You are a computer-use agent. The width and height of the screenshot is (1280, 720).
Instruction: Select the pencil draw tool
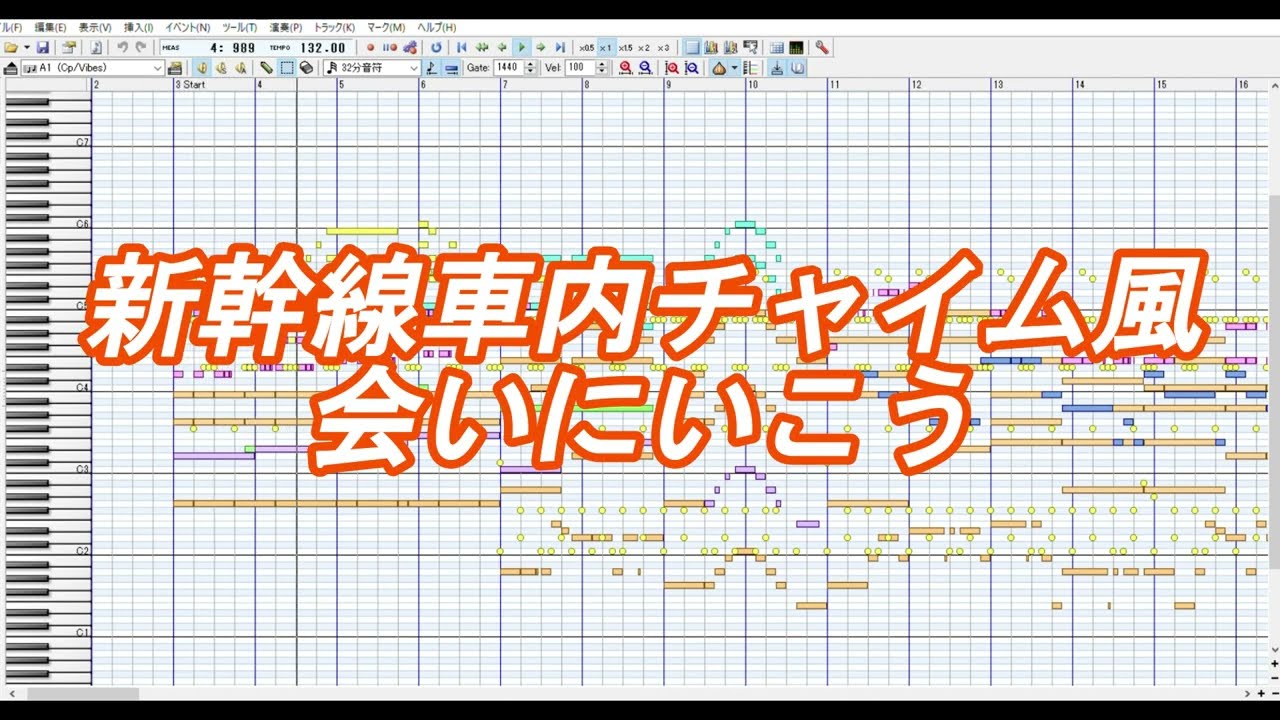coord(266,67)
